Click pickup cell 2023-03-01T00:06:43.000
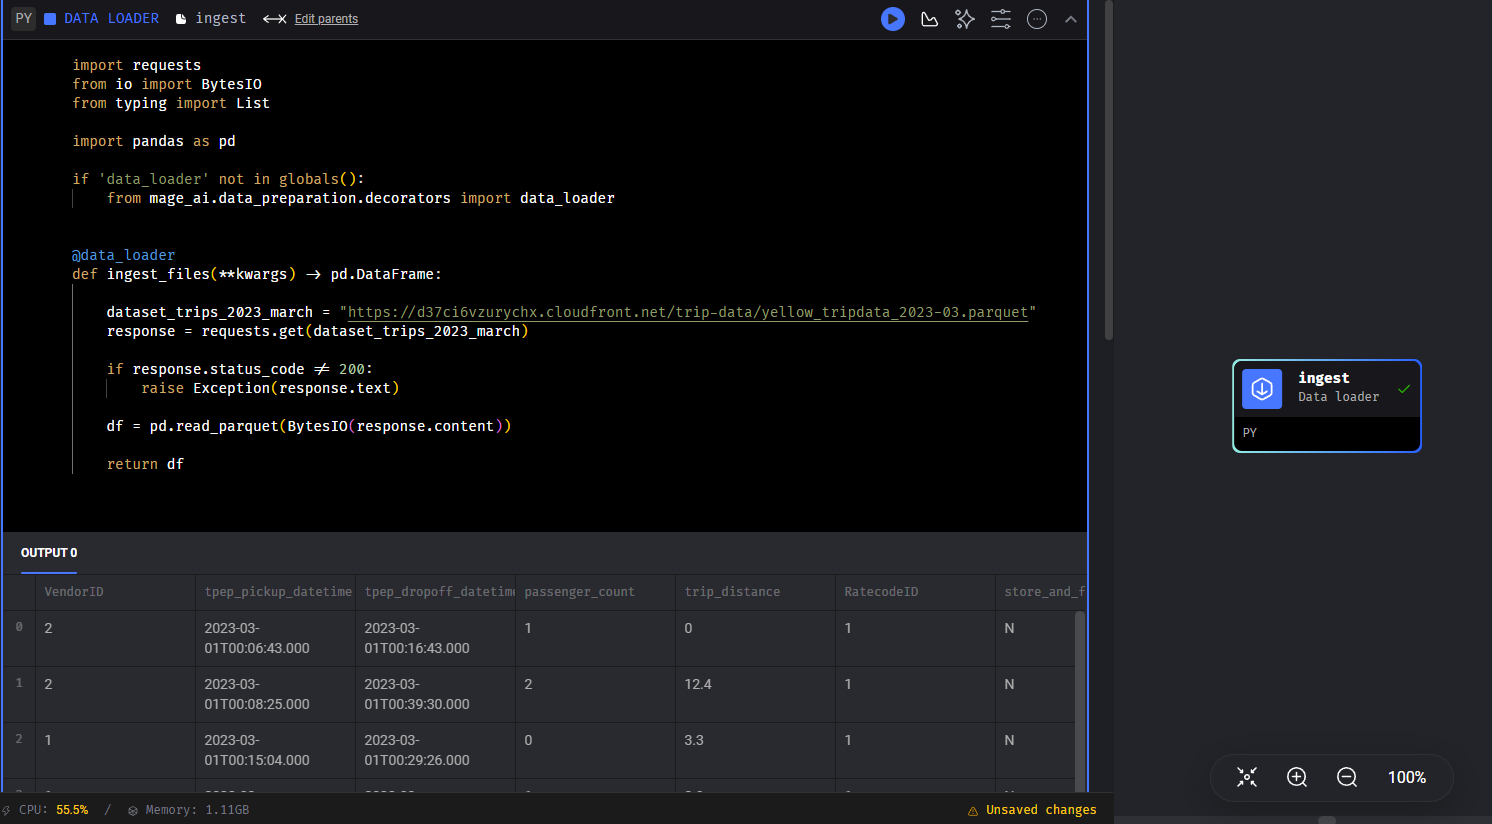 point(275,638)
